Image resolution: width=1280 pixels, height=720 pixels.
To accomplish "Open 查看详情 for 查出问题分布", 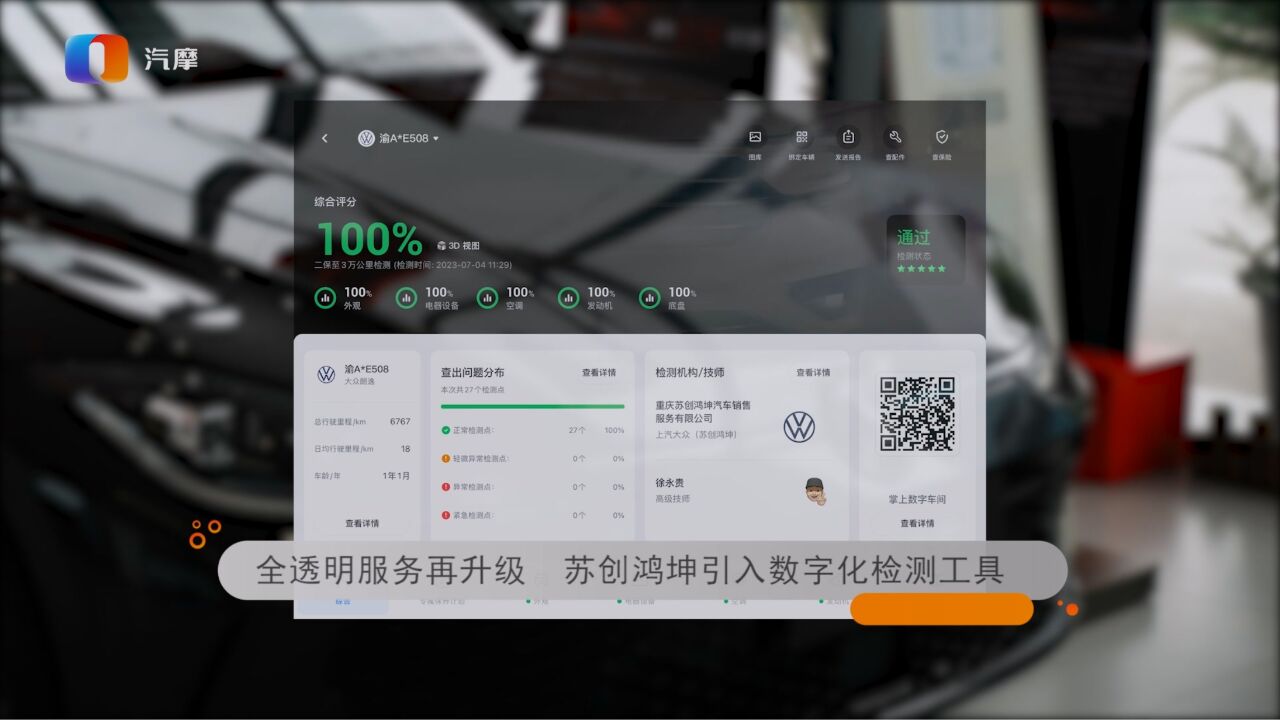I will [x=599, y=373].
